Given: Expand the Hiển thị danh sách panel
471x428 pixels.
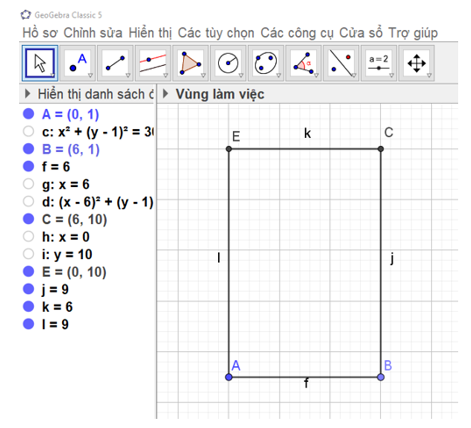Looking at the screenshot, I should (28, 94).
